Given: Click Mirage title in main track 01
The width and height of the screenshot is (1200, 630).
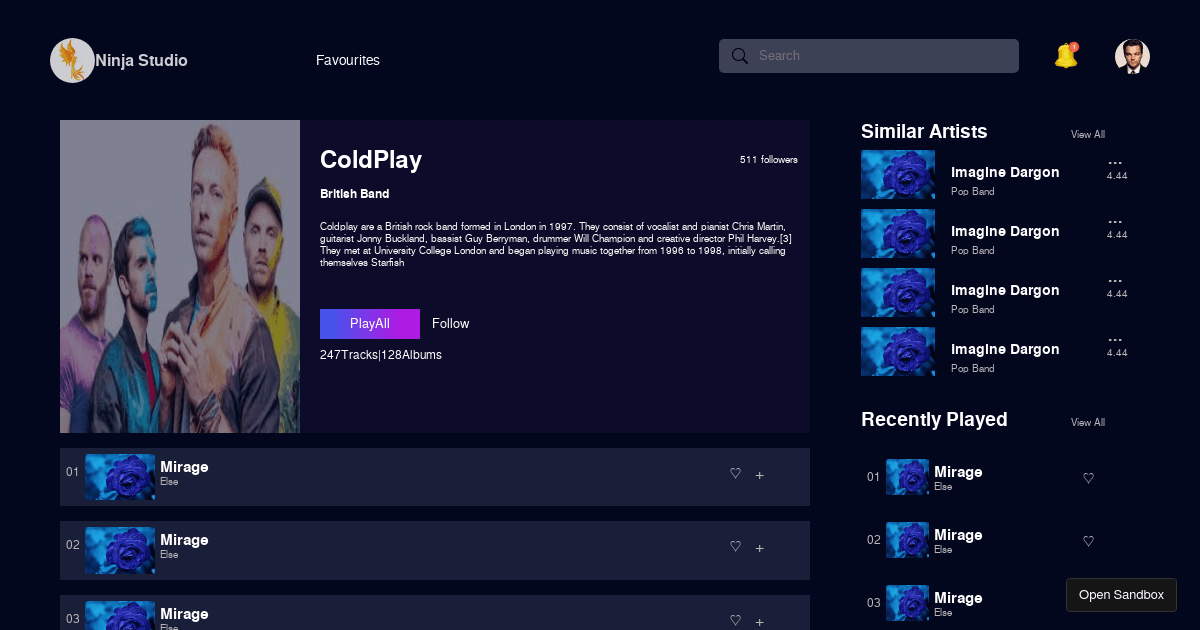Looking at the screenshot, I should click(x=184, y=467).
